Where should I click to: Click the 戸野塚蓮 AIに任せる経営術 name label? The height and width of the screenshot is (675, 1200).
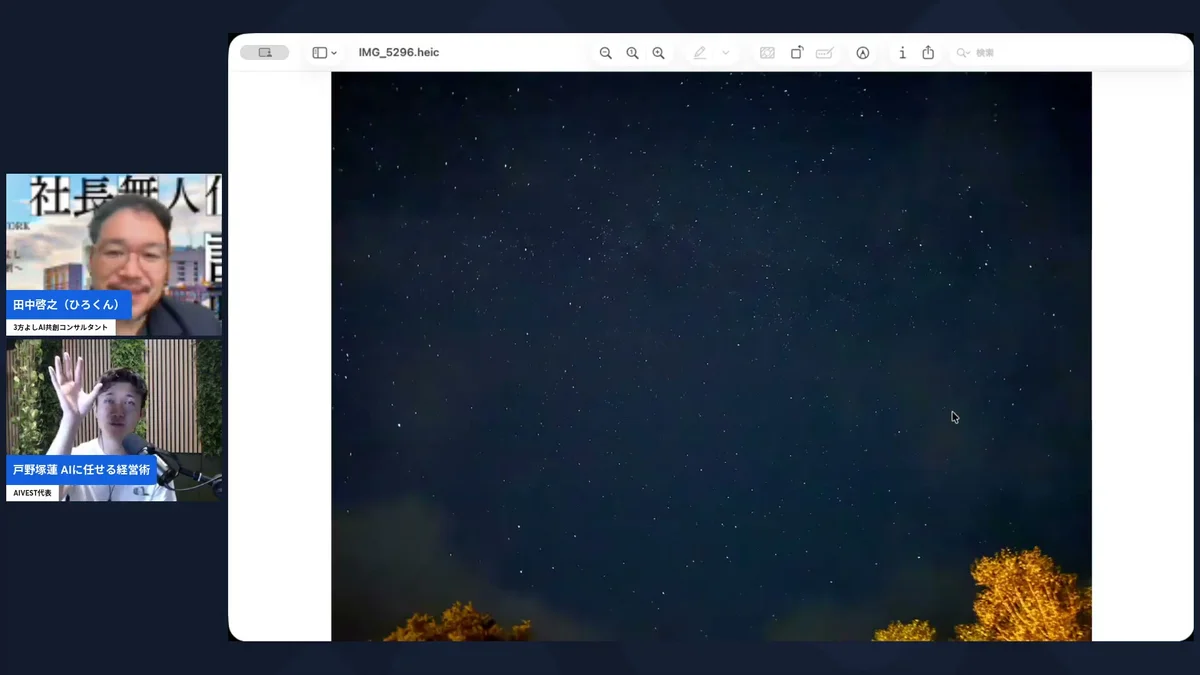[82, 470]
